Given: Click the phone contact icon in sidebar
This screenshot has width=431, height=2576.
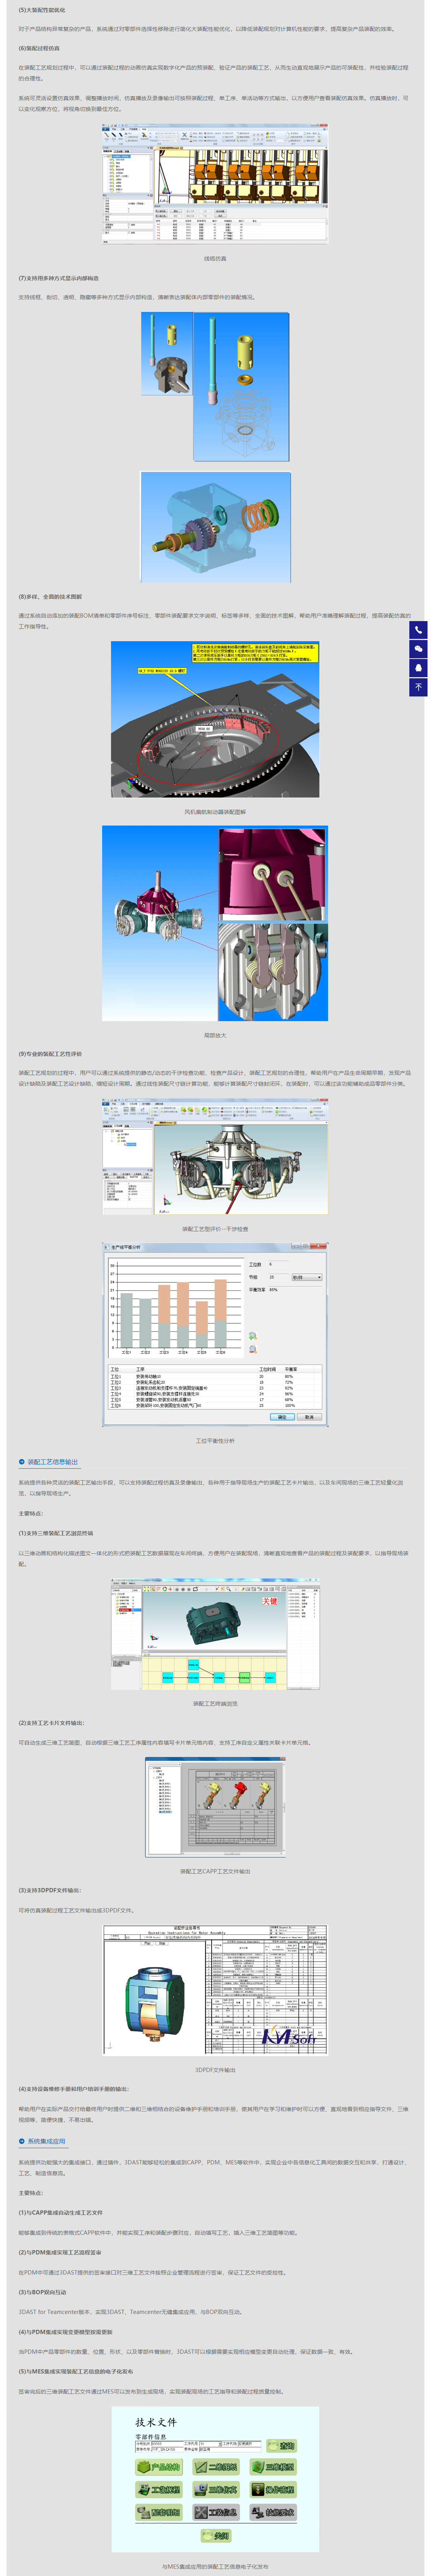Looking at the screenshot, I should (x=418, y=630).
